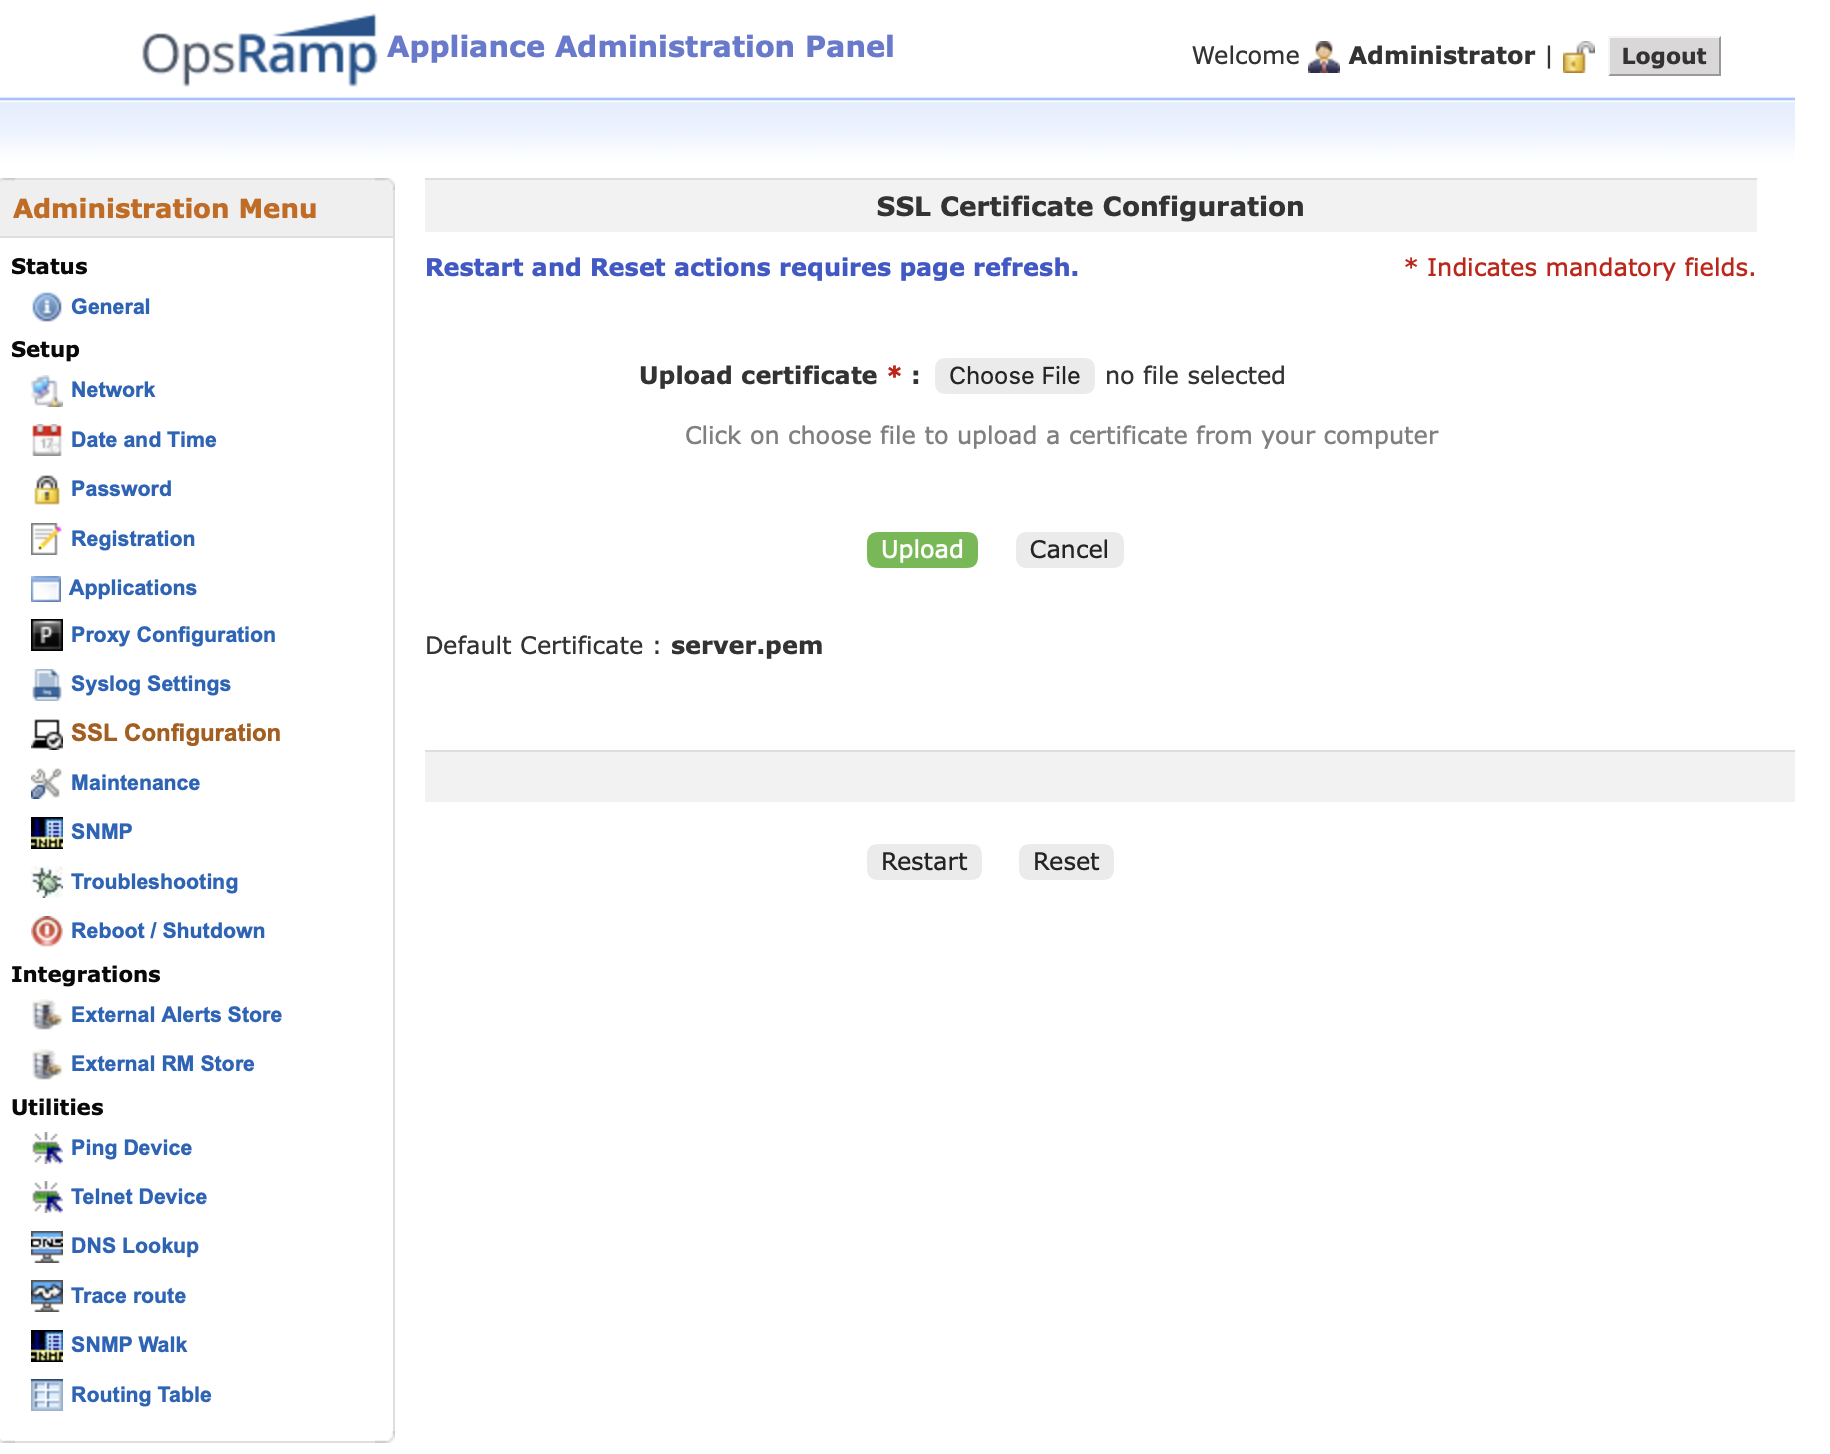Go to the Registration page
The width and height of the screenshot is (1830, 1454).
point(132,539)
